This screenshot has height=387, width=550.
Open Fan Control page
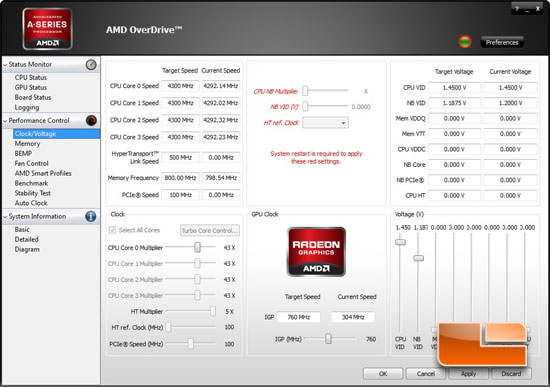(31, 163)
